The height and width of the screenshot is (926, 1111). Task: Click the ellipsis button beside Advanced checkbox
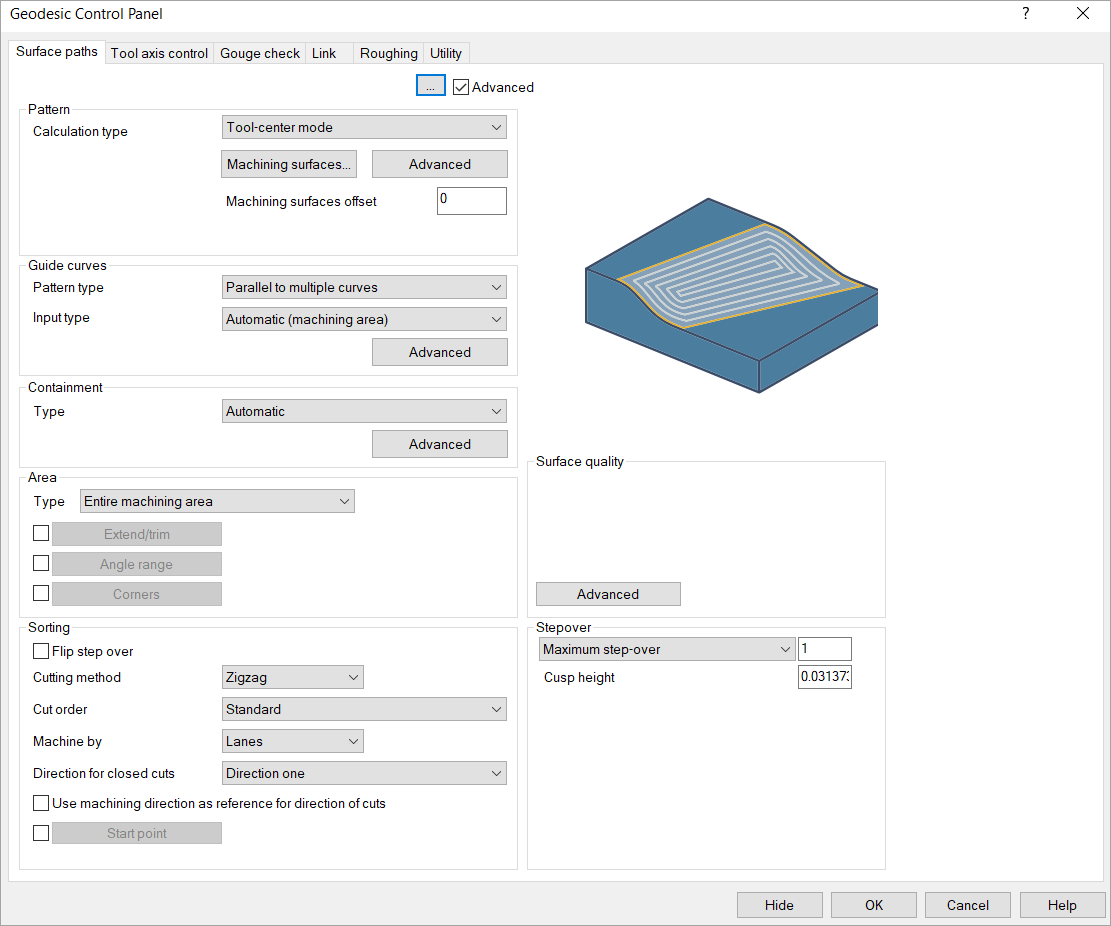coord(430,86)
